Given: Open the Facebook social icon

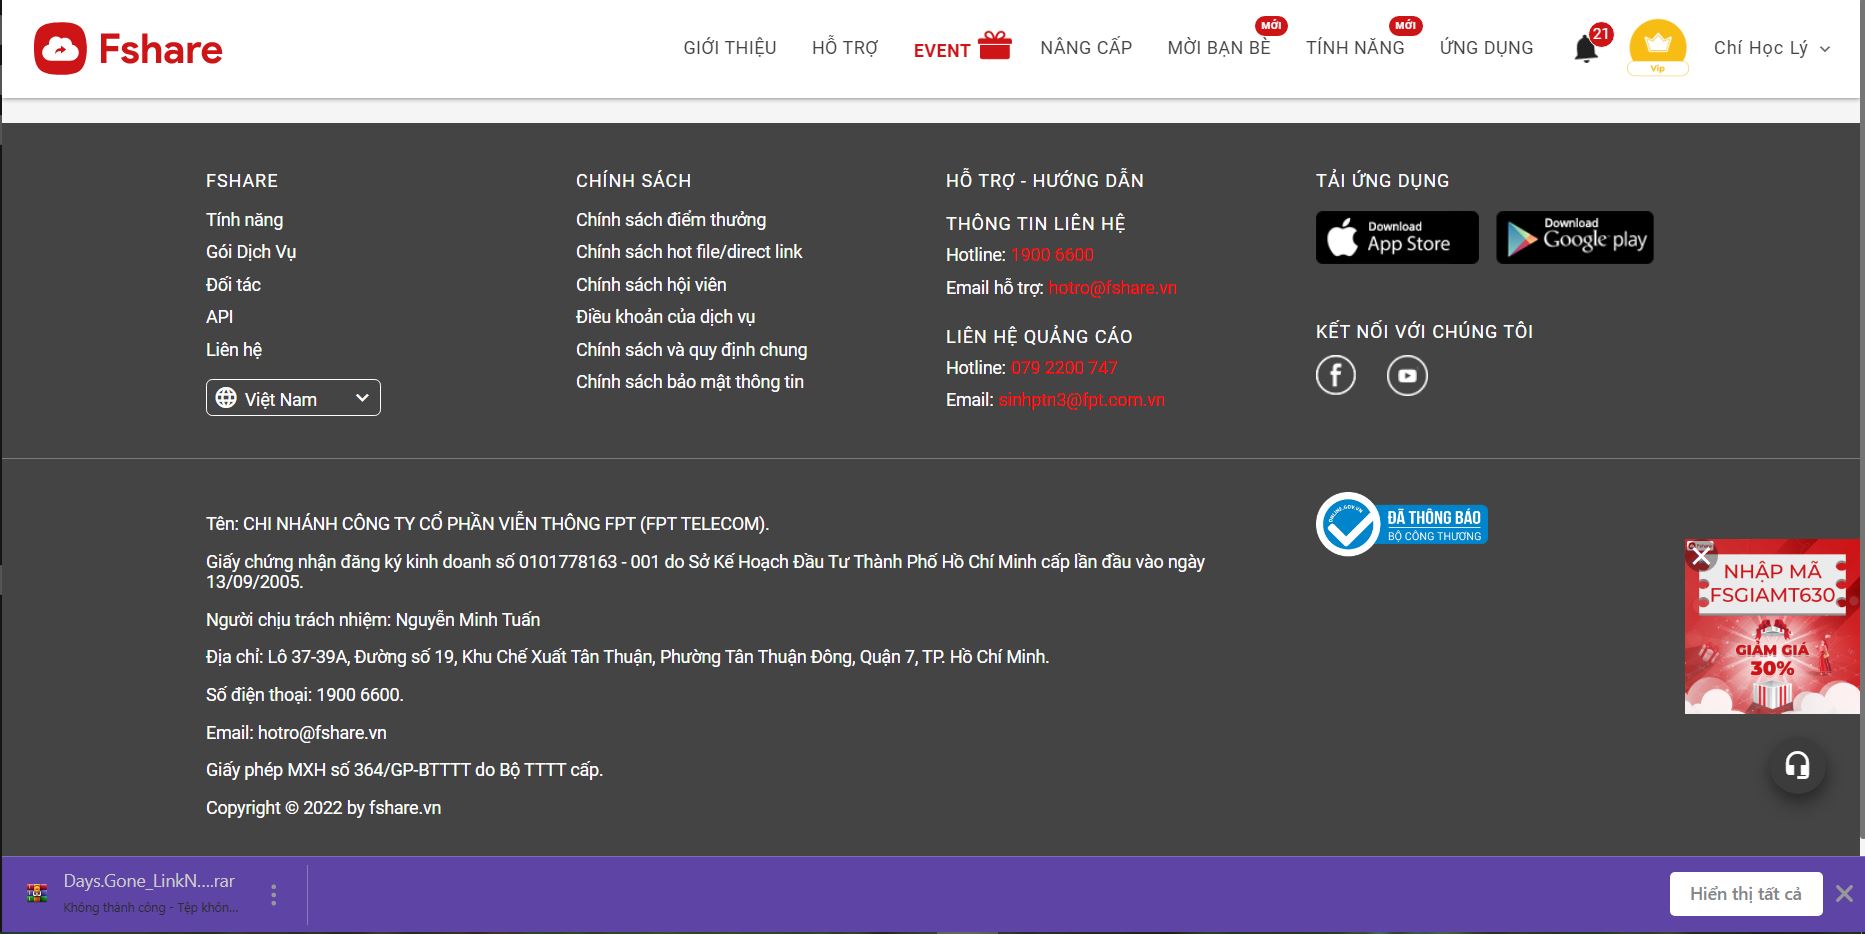Looking at the screenshot, I should (x=1335, y=376).
